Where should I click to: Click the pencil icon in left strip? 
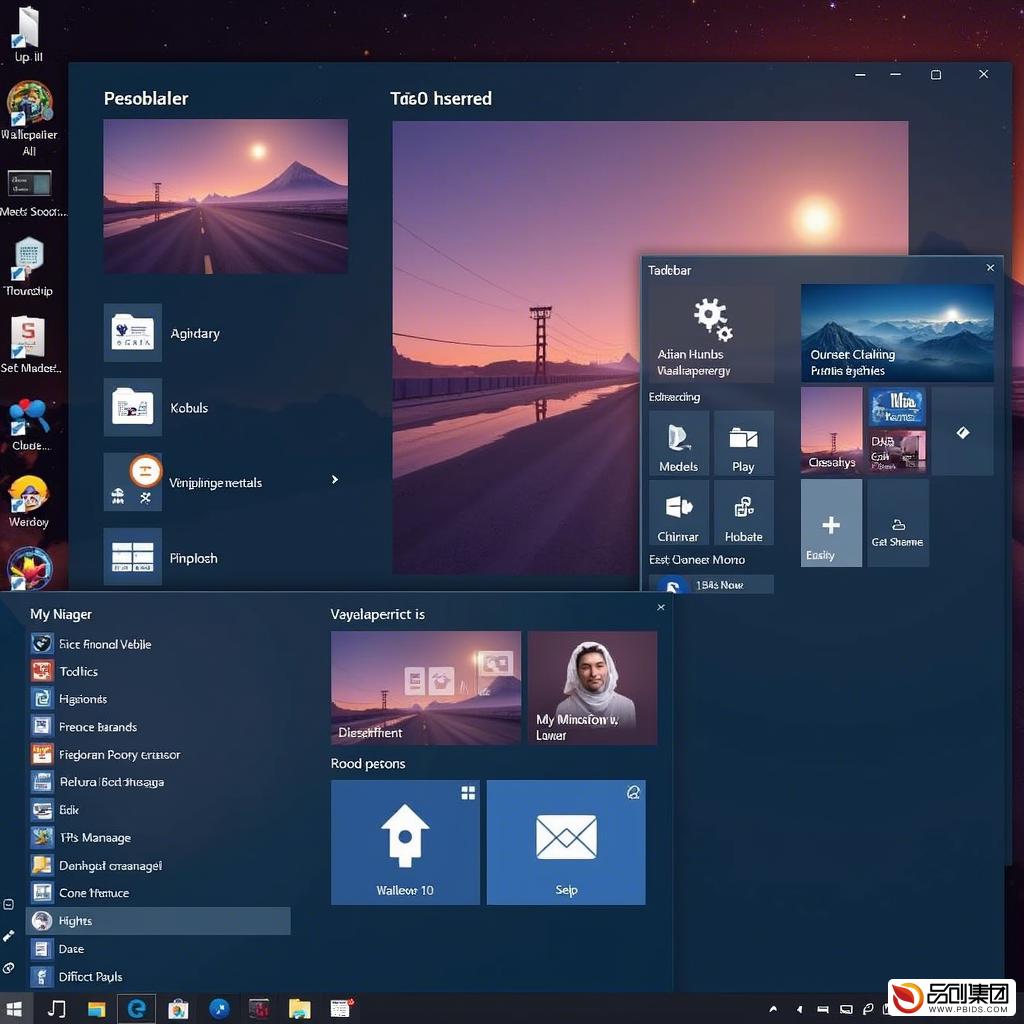coord(8,936)
